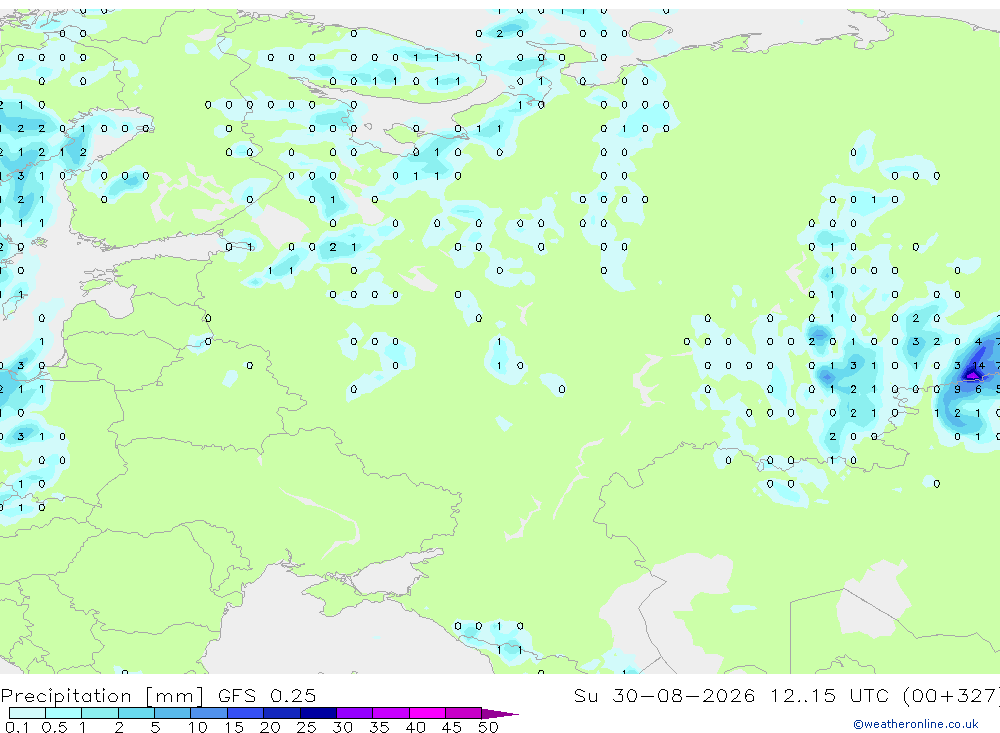
Task: Pick the blue legend swatch between 10 and 15
Action: pos(209,713)
